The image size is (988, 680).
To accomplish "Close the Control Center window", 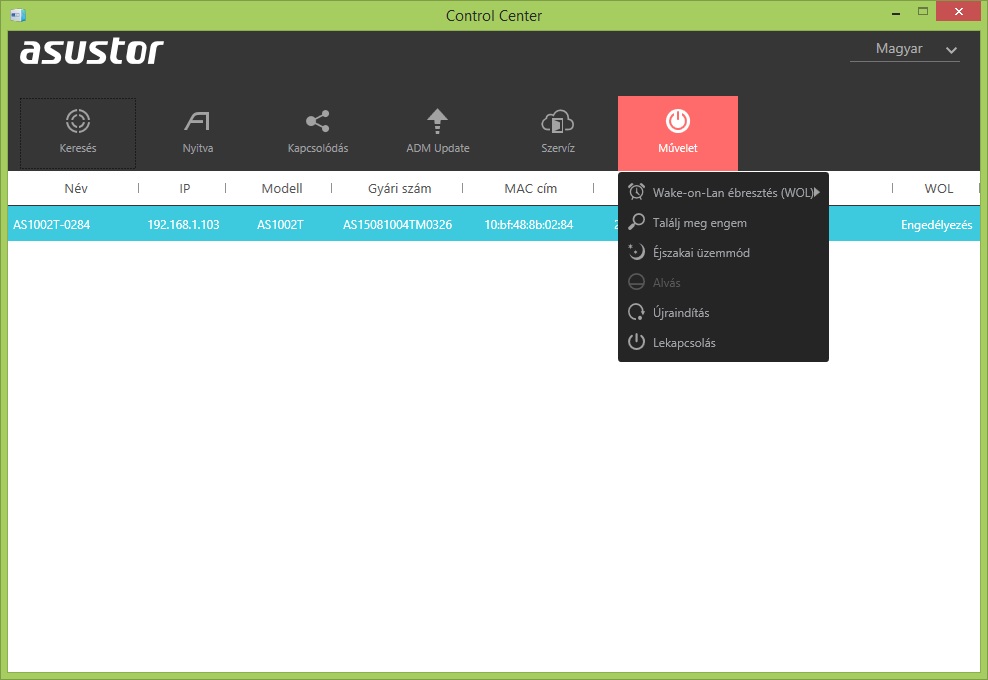I will [958, 11].
